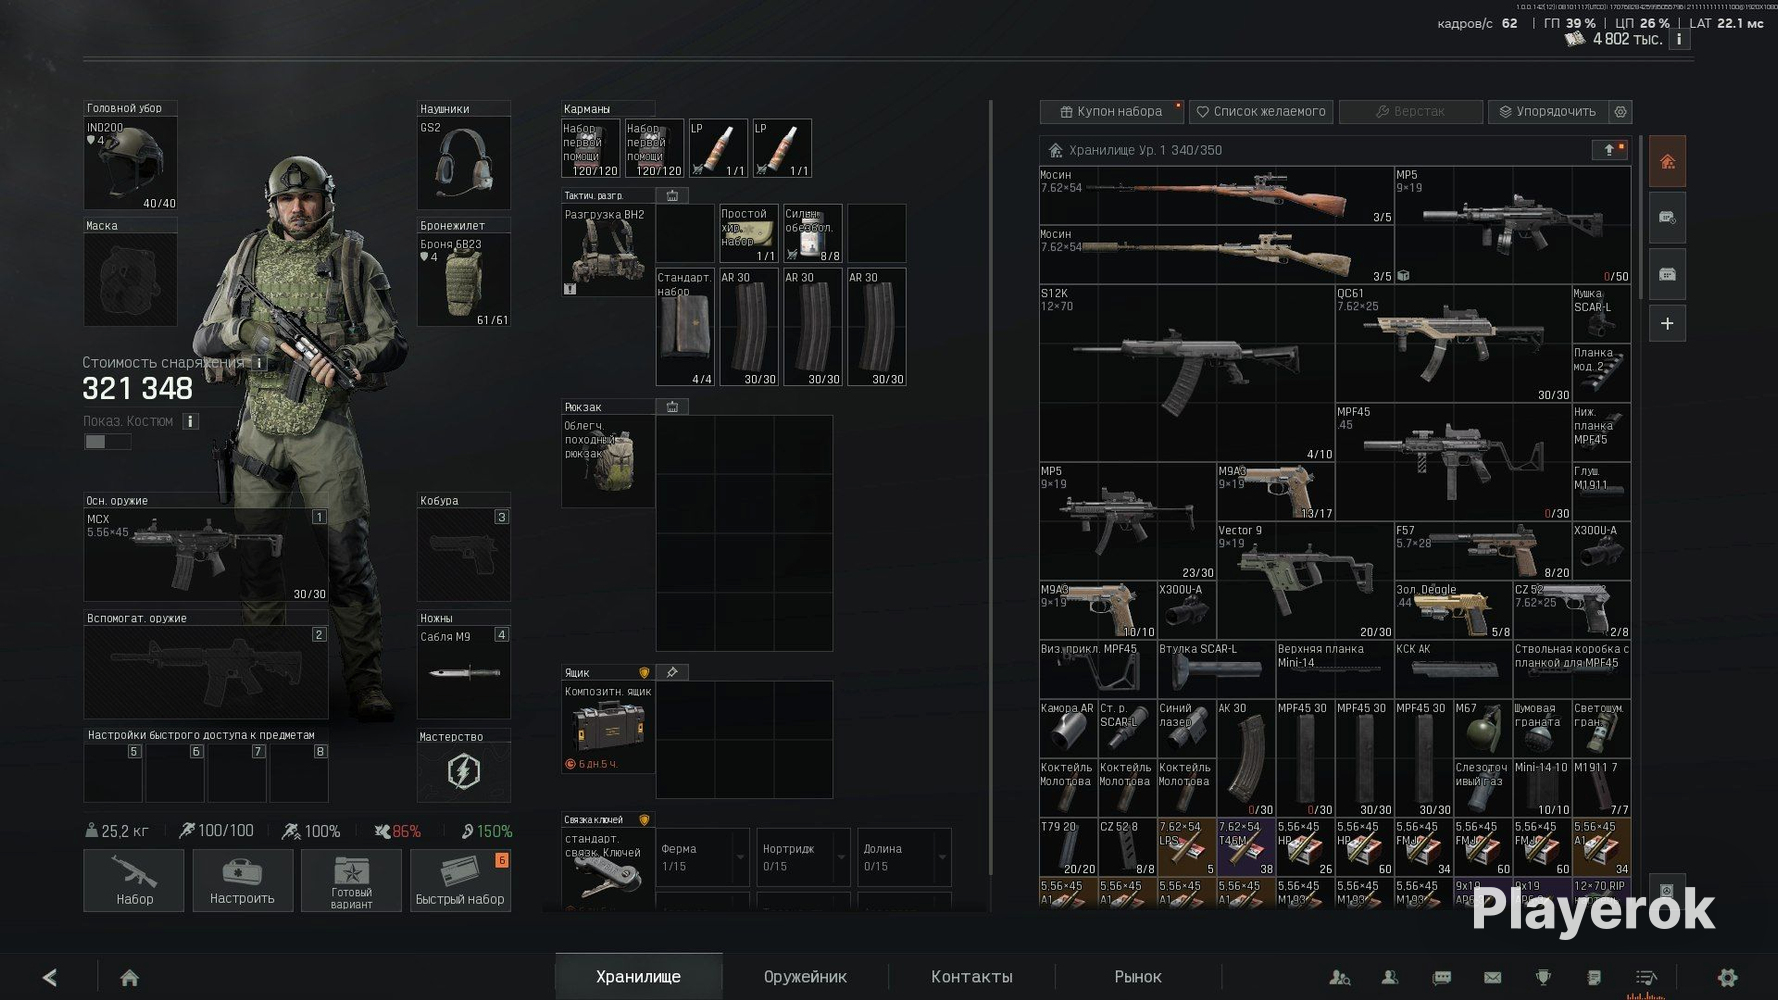Open the chat messages icon
This screenshot has height=1000, width=1778.
(x=1441, y=977)
